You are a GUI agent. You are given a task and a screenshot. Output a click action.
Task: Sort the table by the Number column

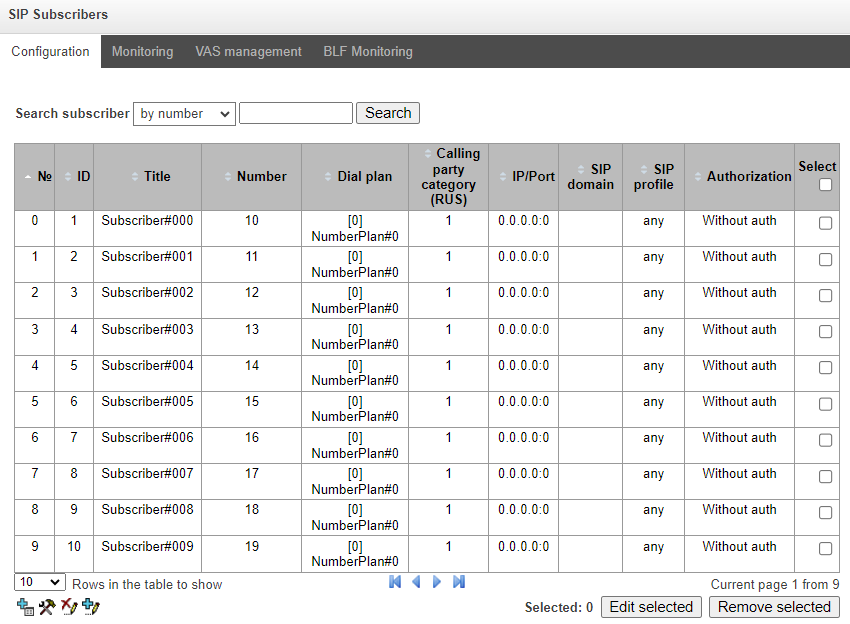[x=261, y=176]
